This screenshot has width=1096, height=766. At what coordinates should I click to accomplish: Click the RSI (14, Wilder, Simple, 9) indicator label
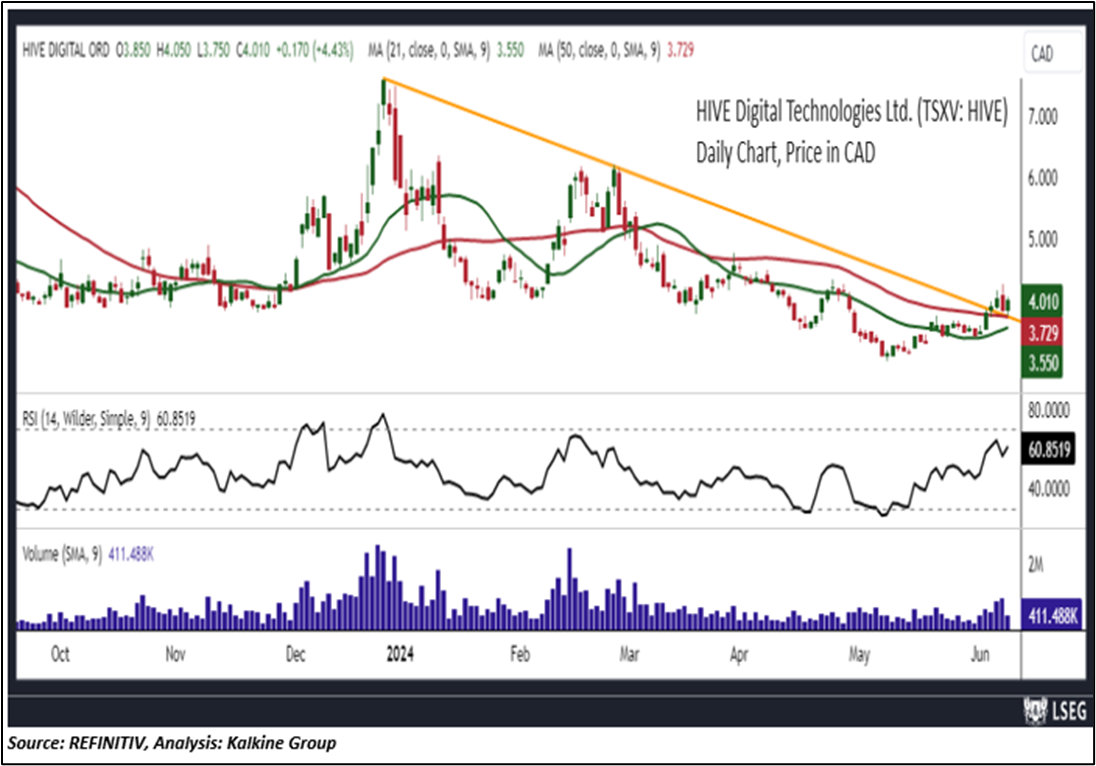click(x=87, y=419)
